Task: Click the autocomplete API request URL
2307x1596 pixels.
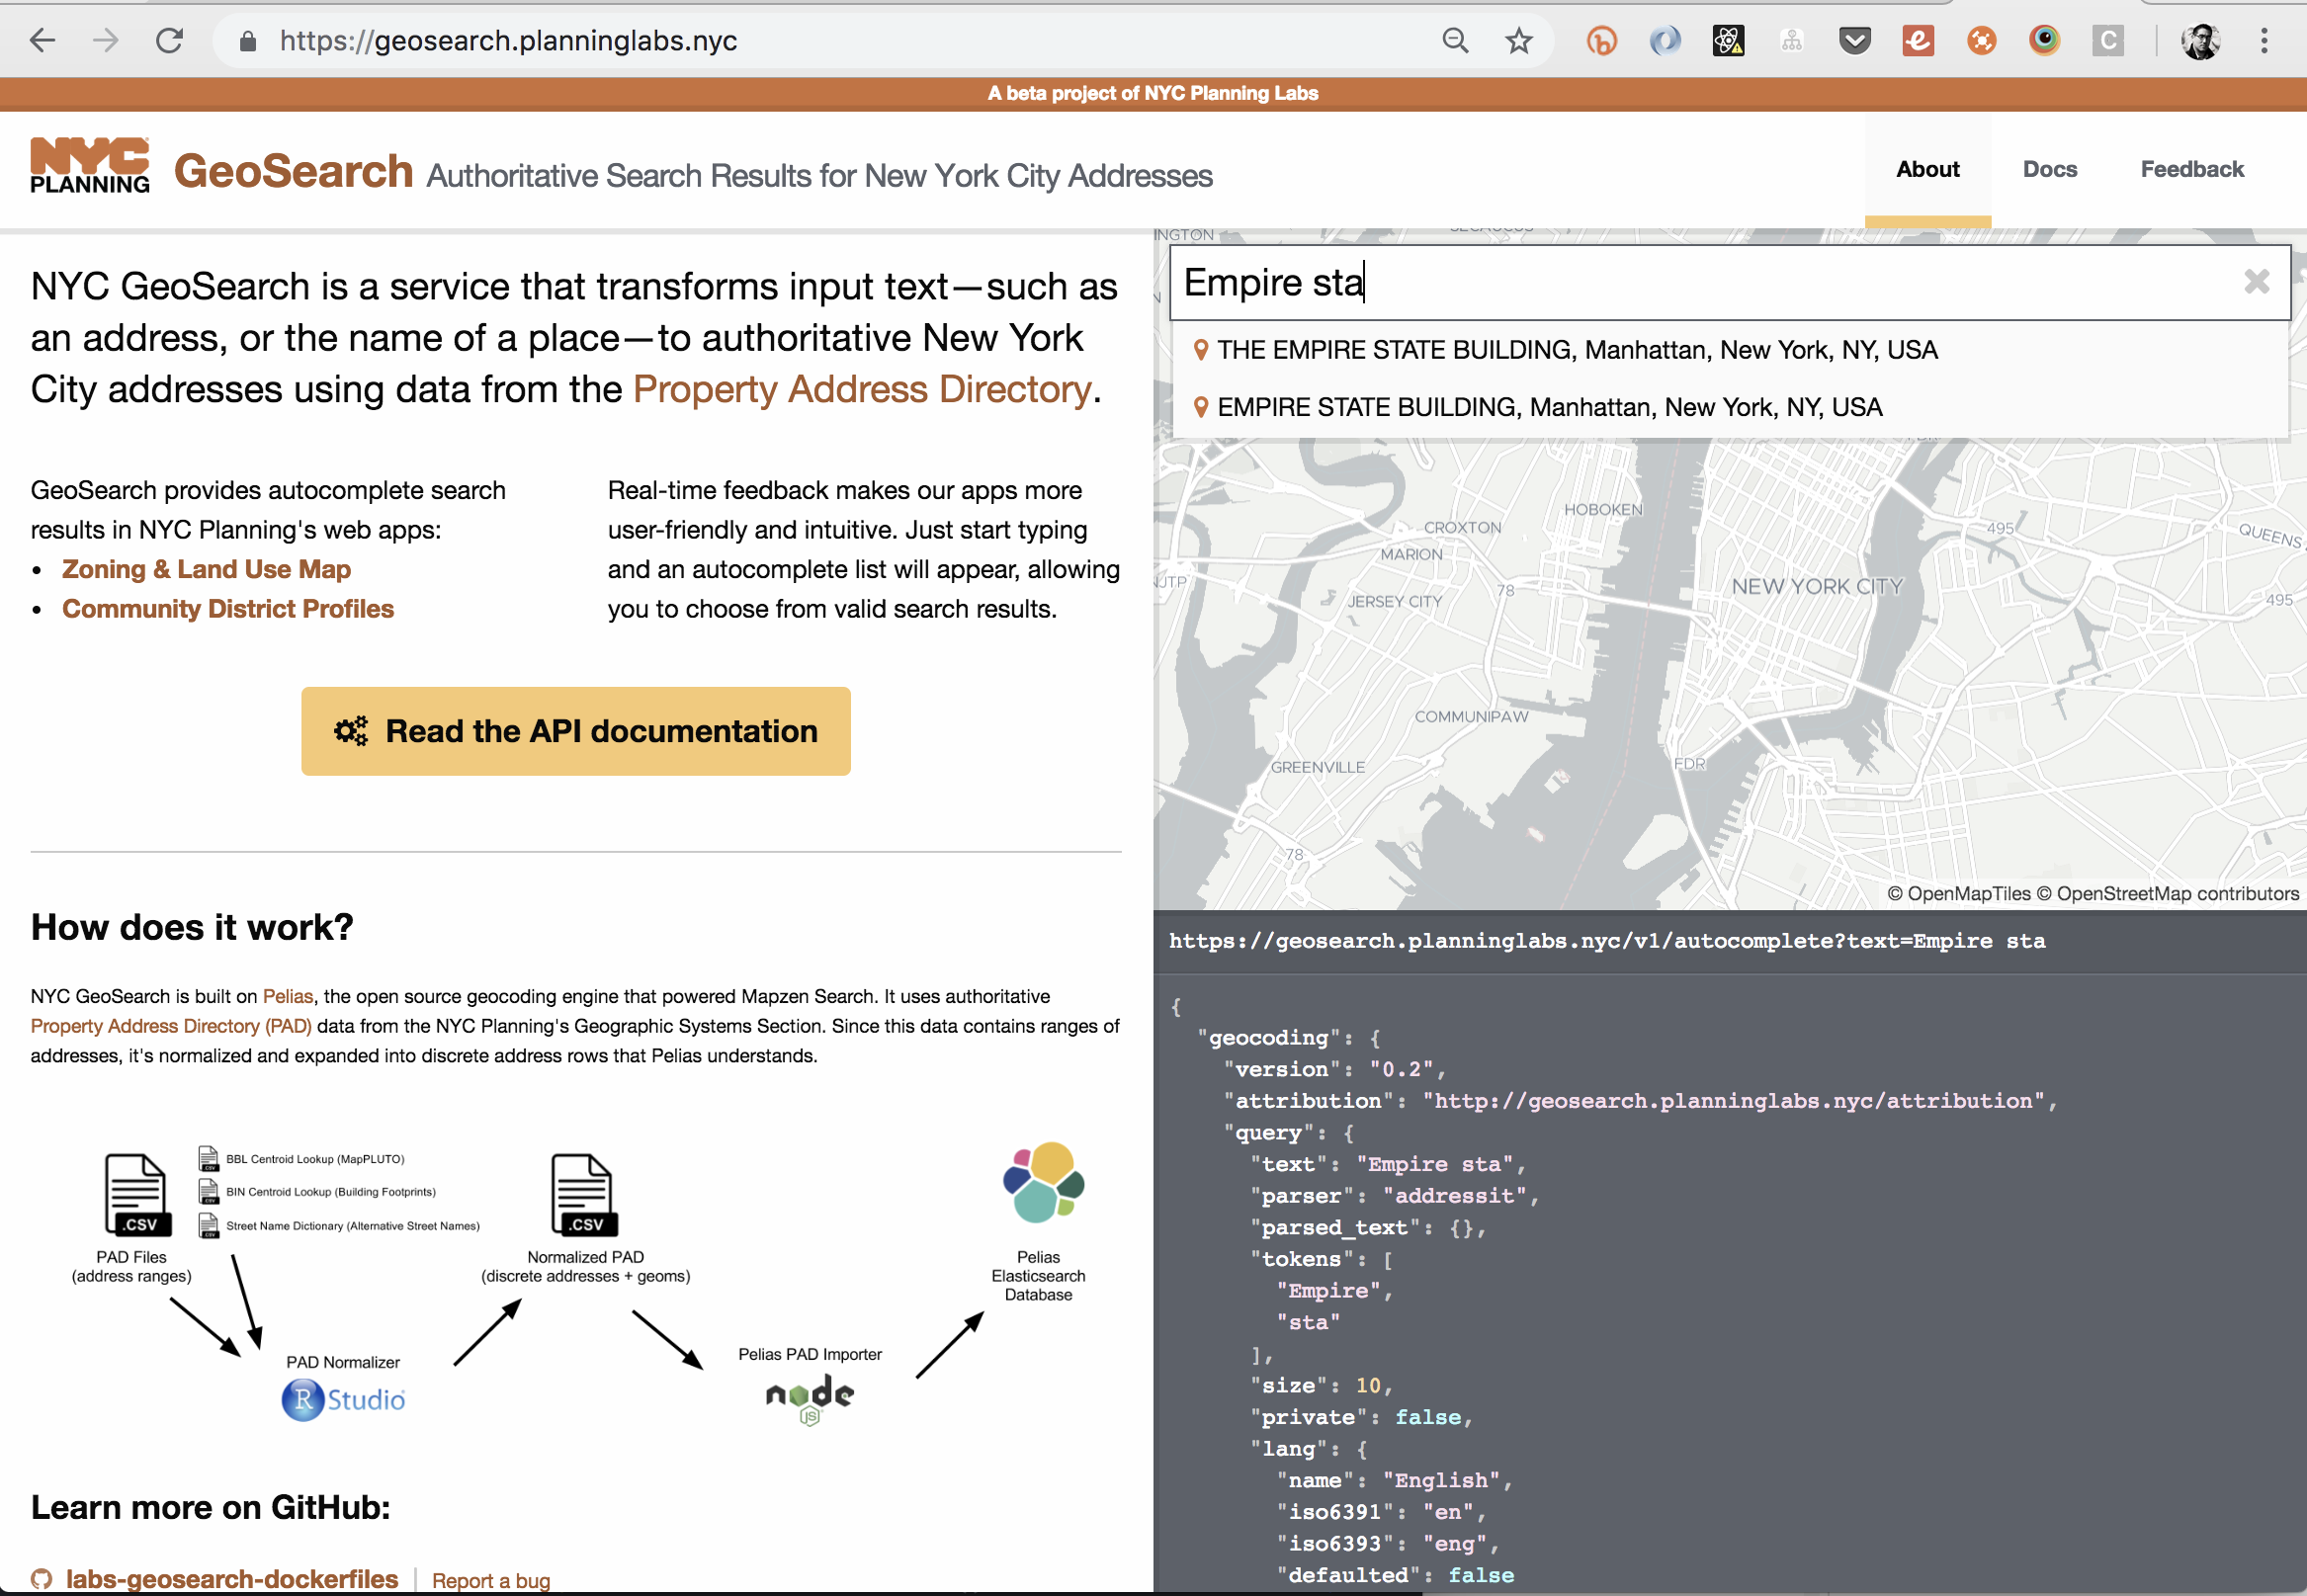Action: pos(1606,941)
